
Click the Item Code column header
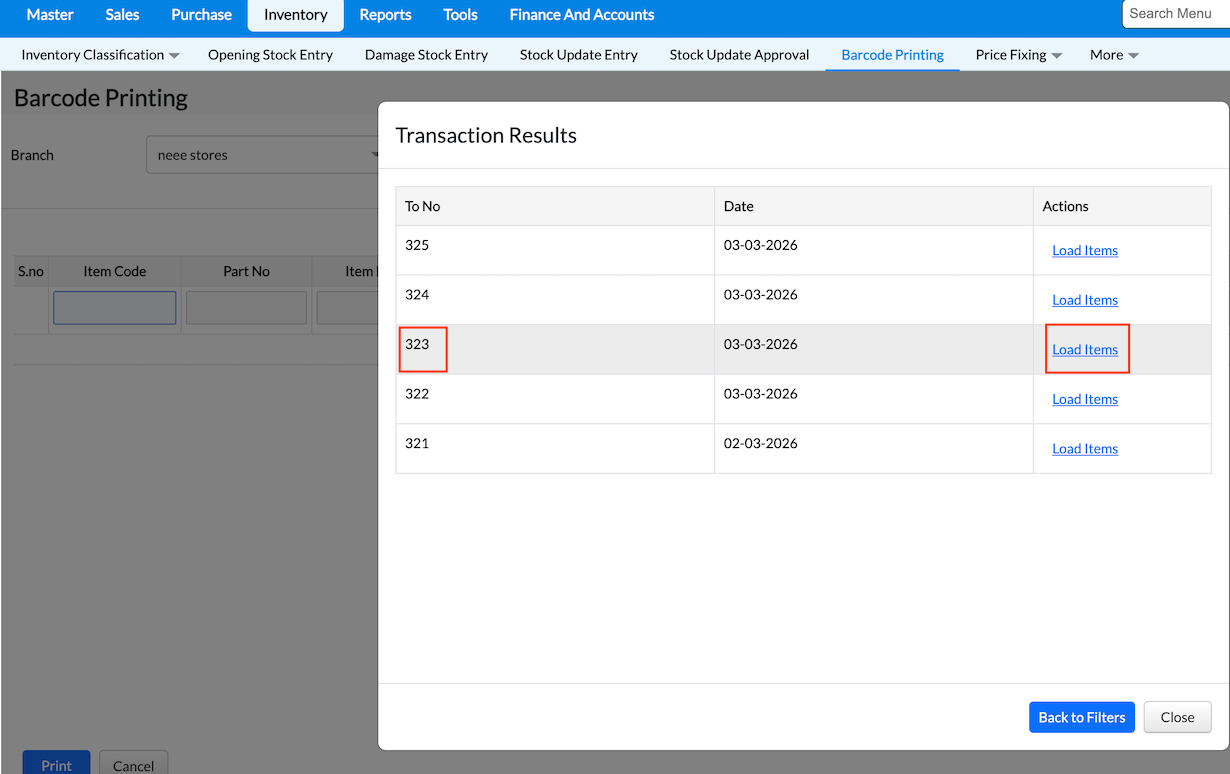(115, 271)
